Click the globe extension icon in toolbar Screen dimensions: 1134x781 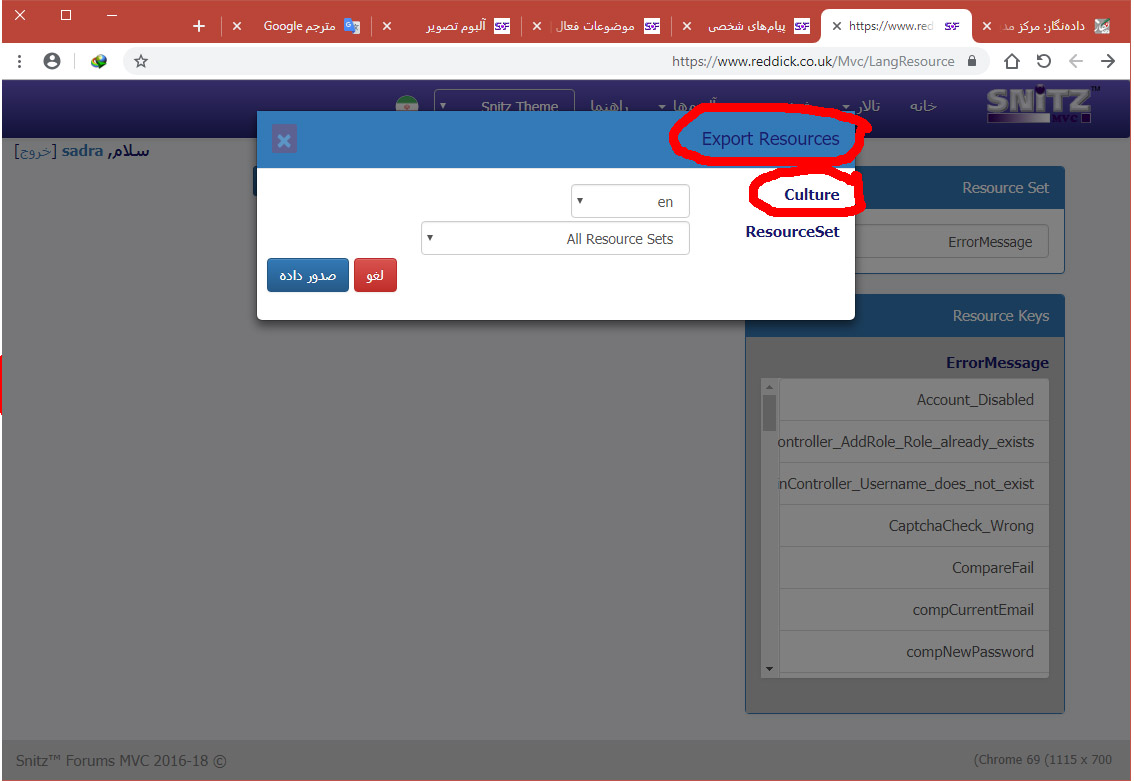pyautogui.click(x=98, y=61)
